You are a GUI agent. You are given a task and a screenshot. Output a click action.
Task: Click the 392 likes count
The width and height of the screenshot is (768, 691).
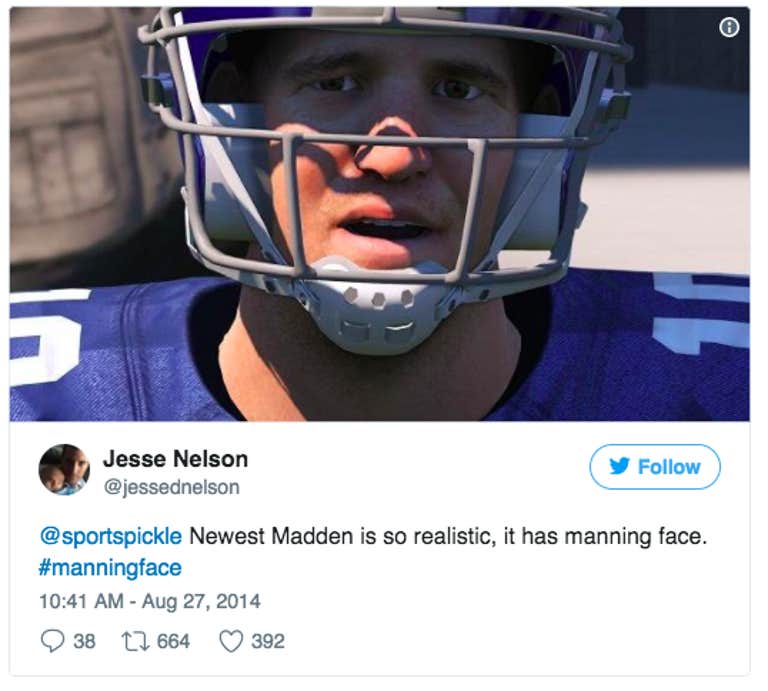(x=268, y=642)
